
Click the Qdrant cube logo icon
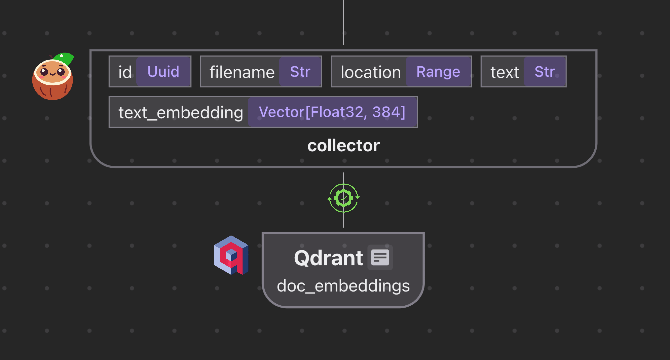231,255
